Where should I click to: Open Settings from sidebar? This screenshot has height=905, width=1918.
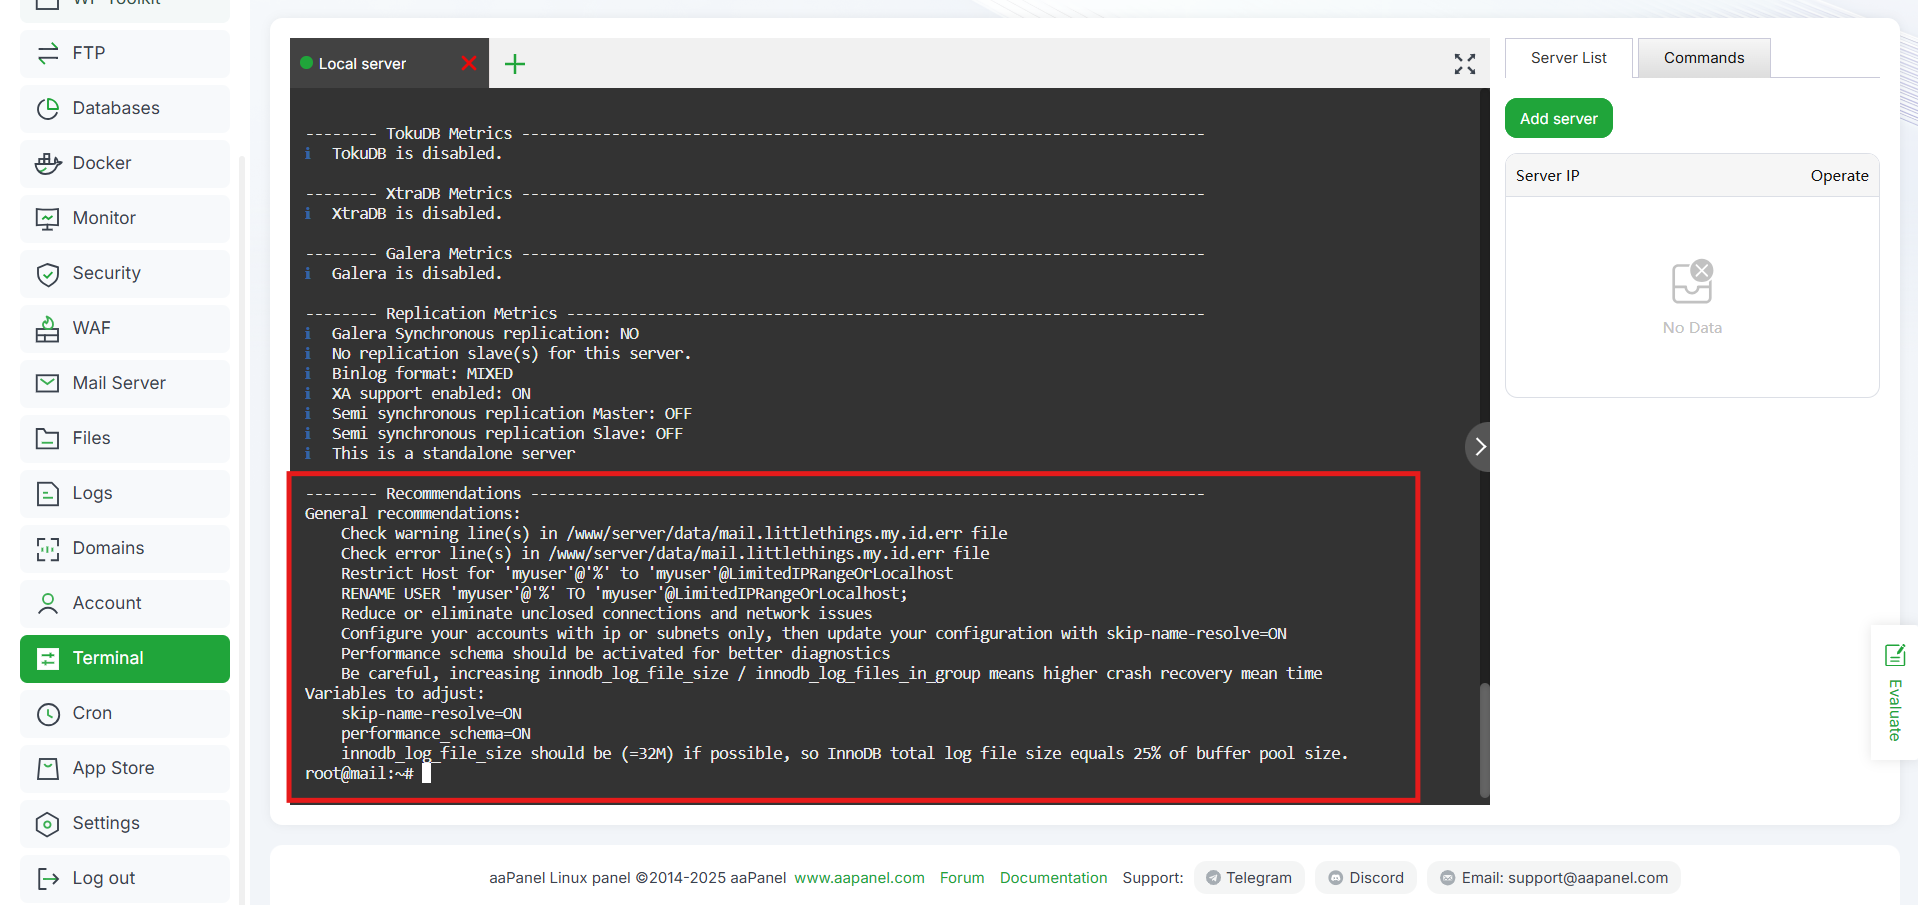(x=125, y=823)
